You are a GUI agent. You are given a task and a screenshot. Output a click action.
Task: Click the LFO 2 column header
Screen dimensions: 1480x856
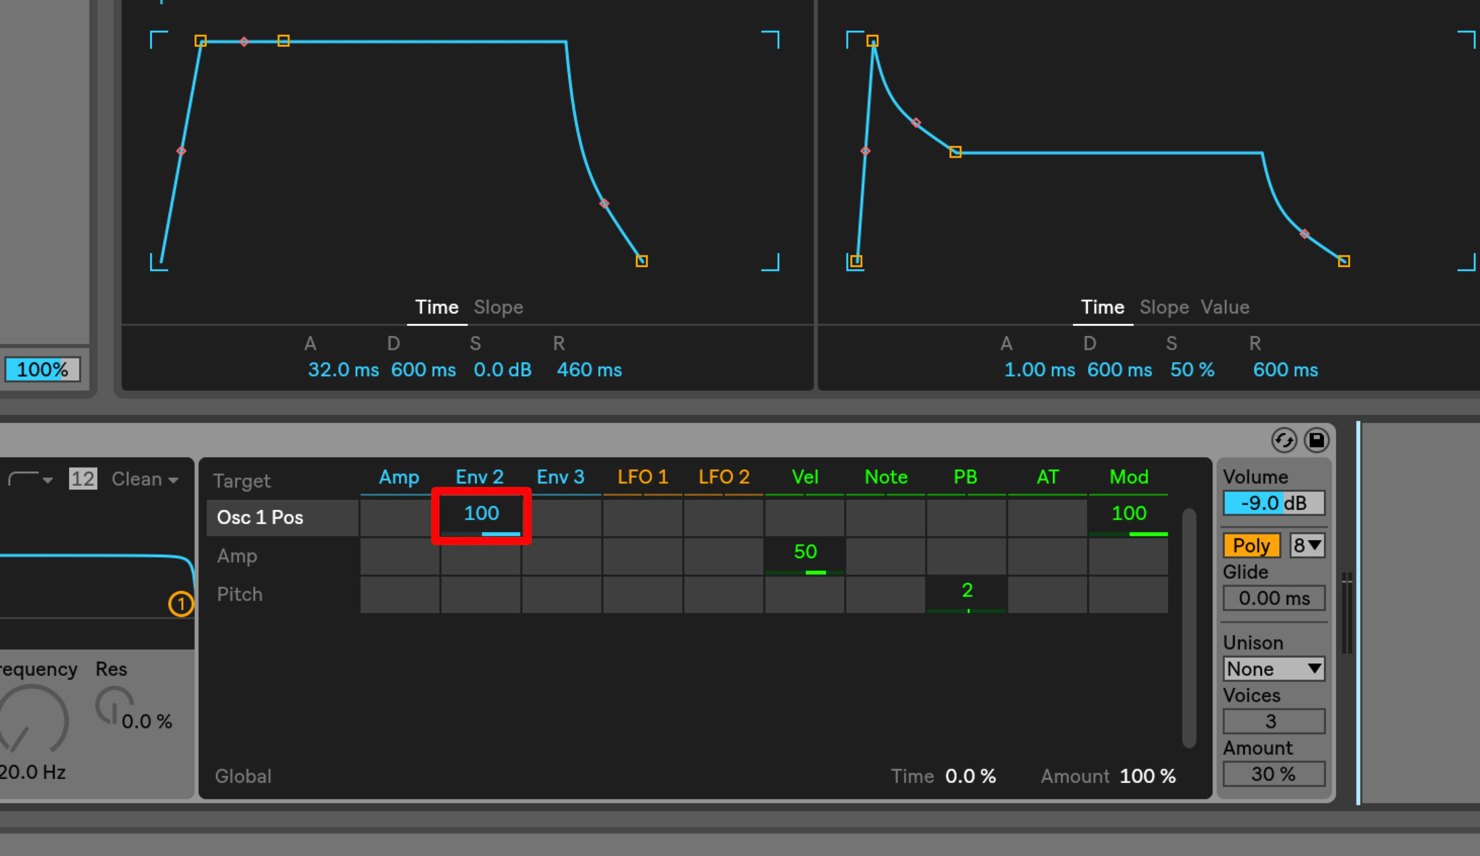(724, 477)
